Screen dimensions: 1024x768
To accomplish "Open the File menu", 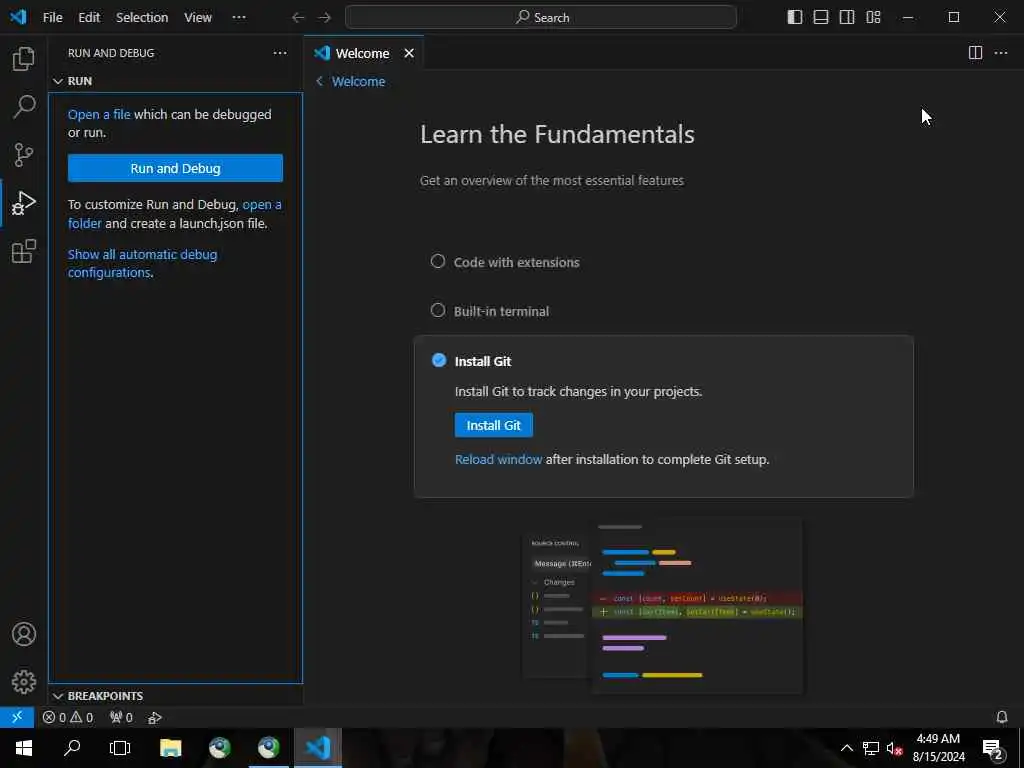I will coord(52,17).
